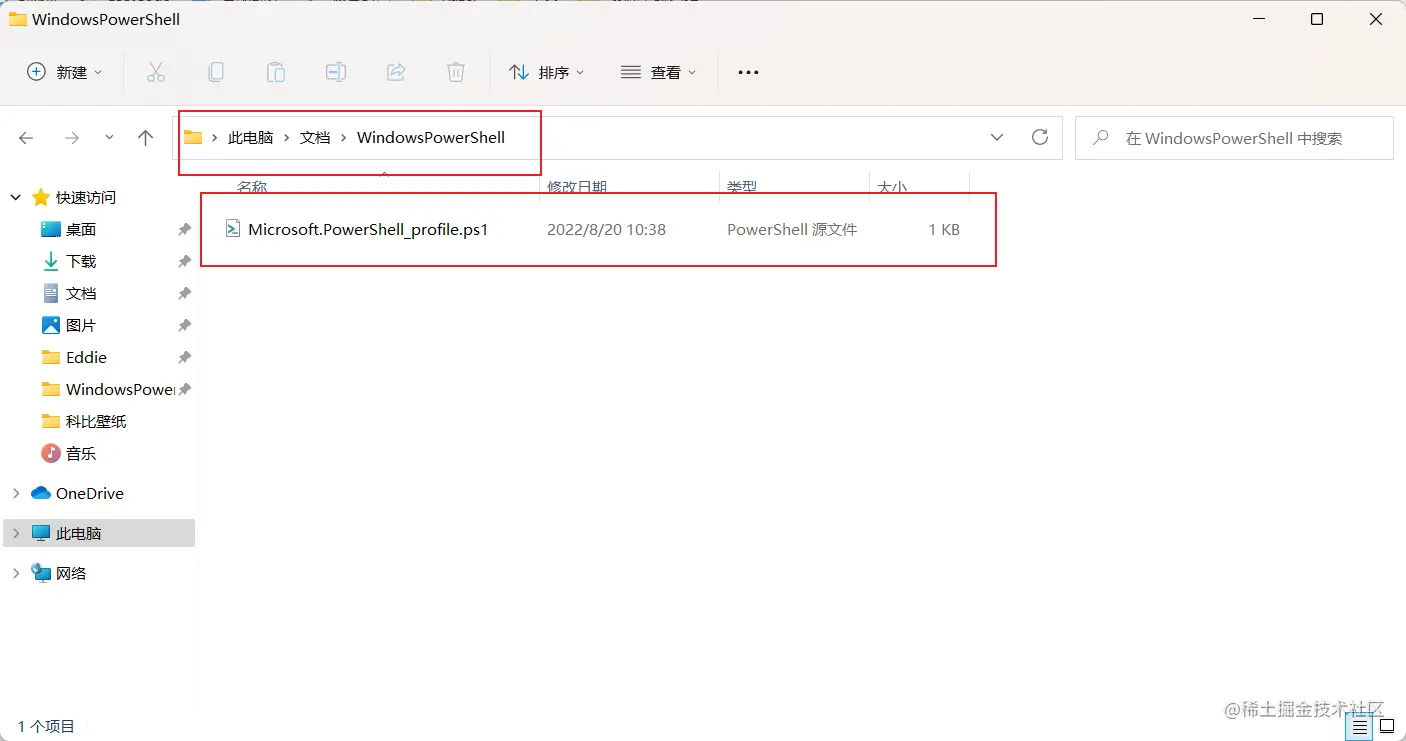Click the PowerShell script file icon
This screenshot has width=1406, height=741.
click(x=232, y=229)
